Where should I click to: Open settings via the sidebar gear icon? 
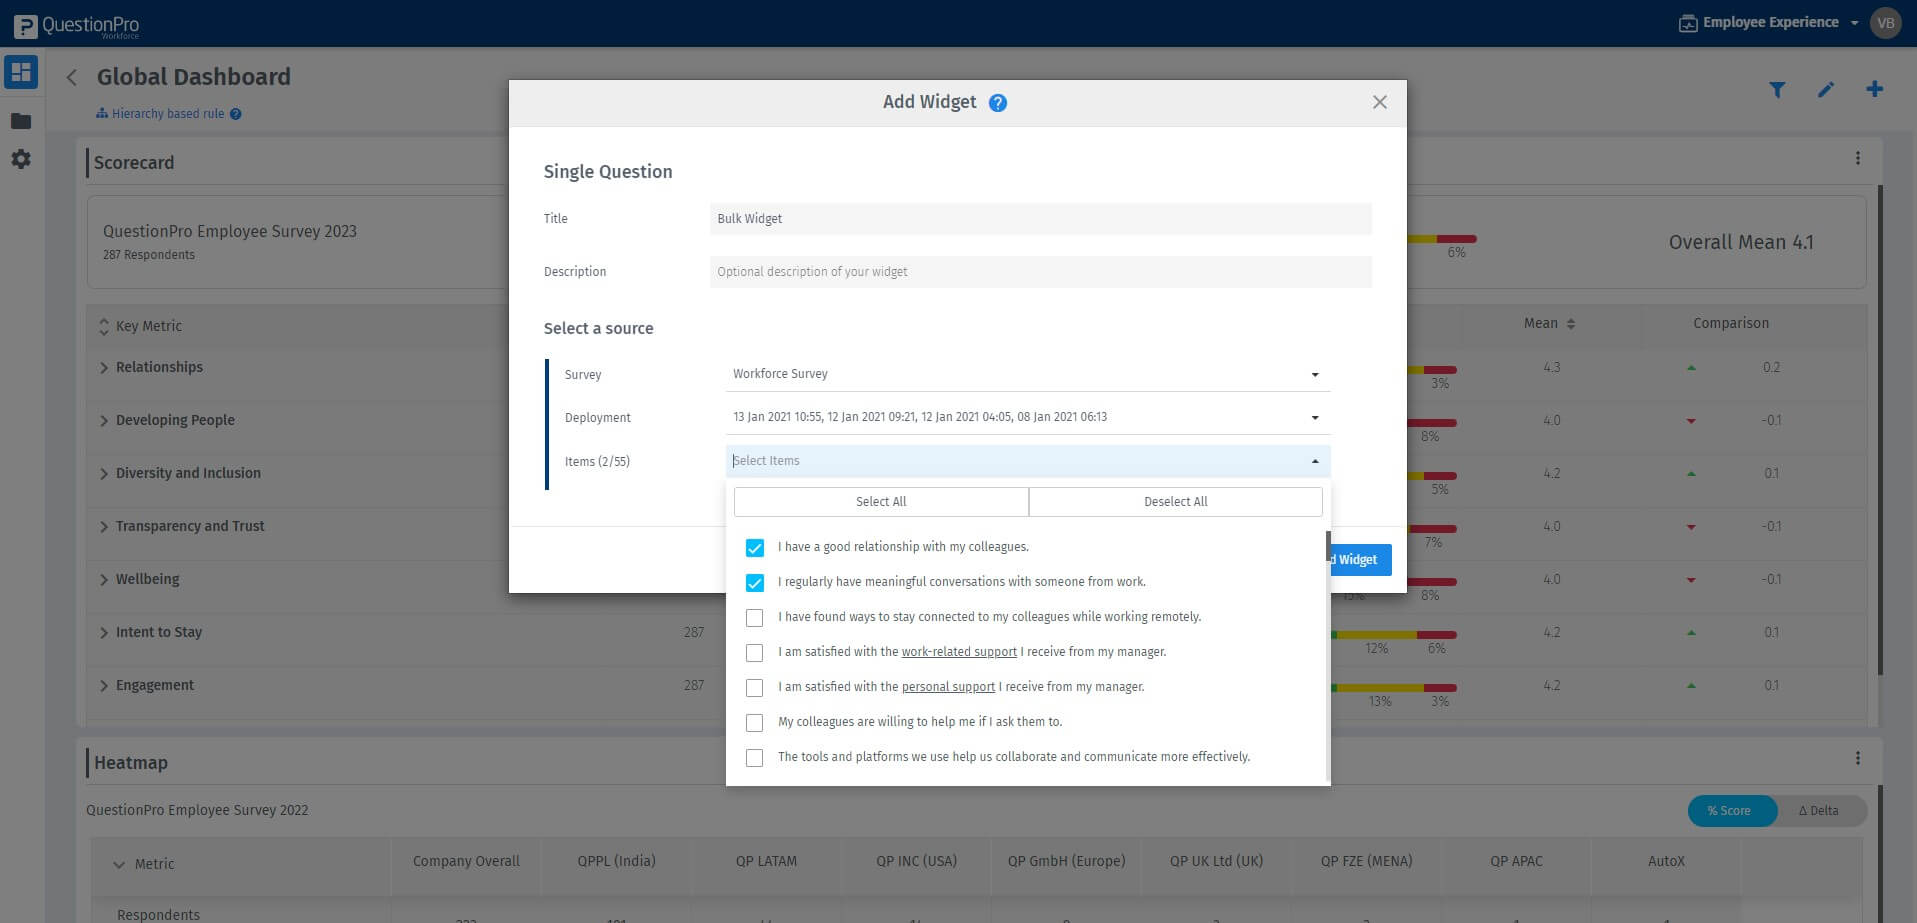pyautogui.click(x=20, y=158)
